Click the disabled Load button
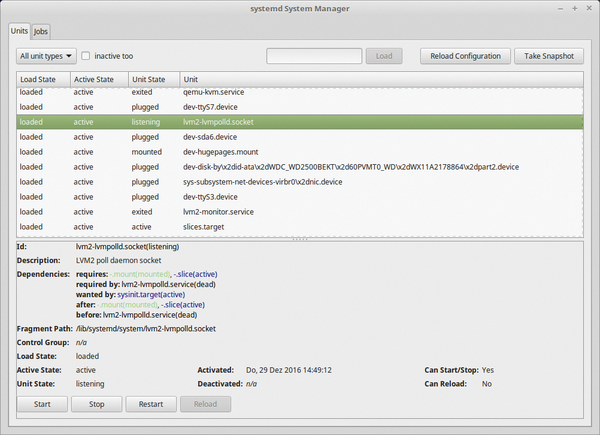600x435 pixels. click(x=384, y=56)
